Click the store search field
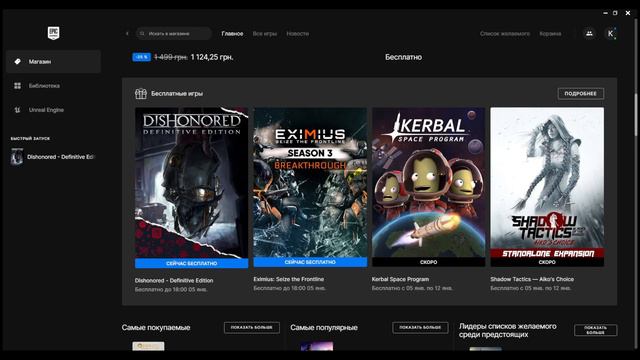 [x=174, y=33]
